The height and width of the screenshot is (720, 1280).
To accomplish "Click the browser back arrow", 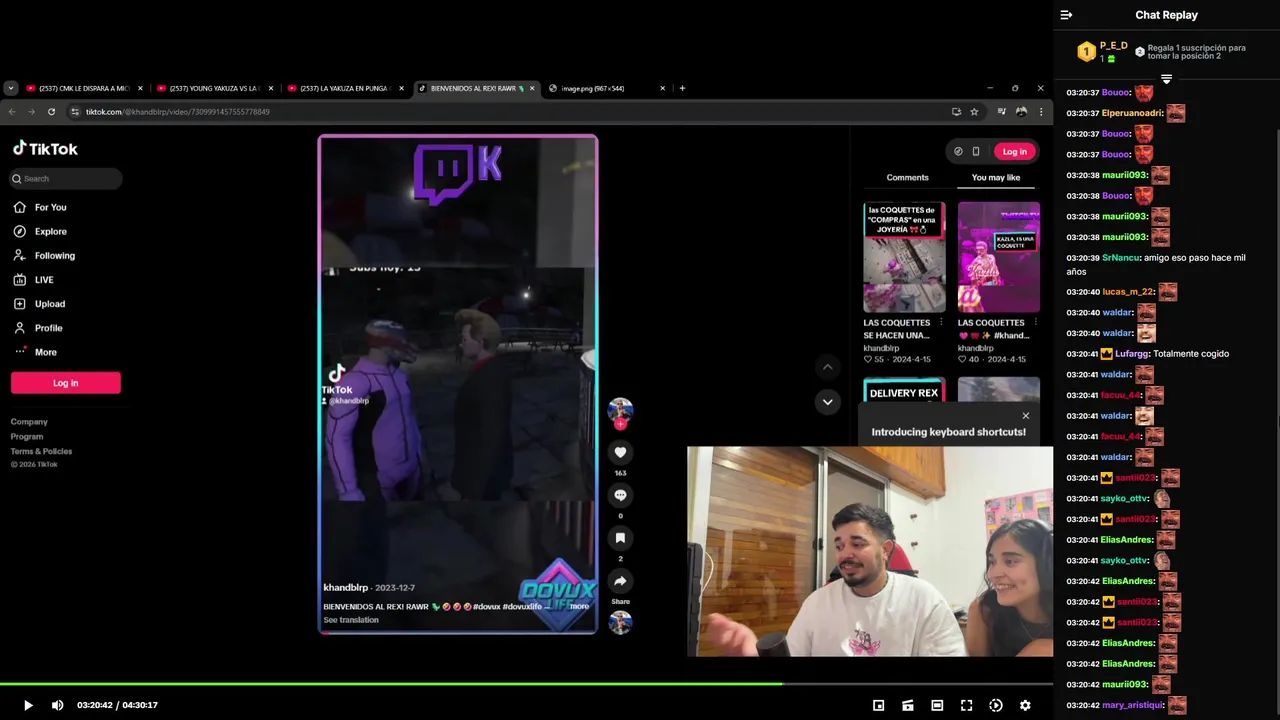I will pyautogui.click(x=12, y=112).
